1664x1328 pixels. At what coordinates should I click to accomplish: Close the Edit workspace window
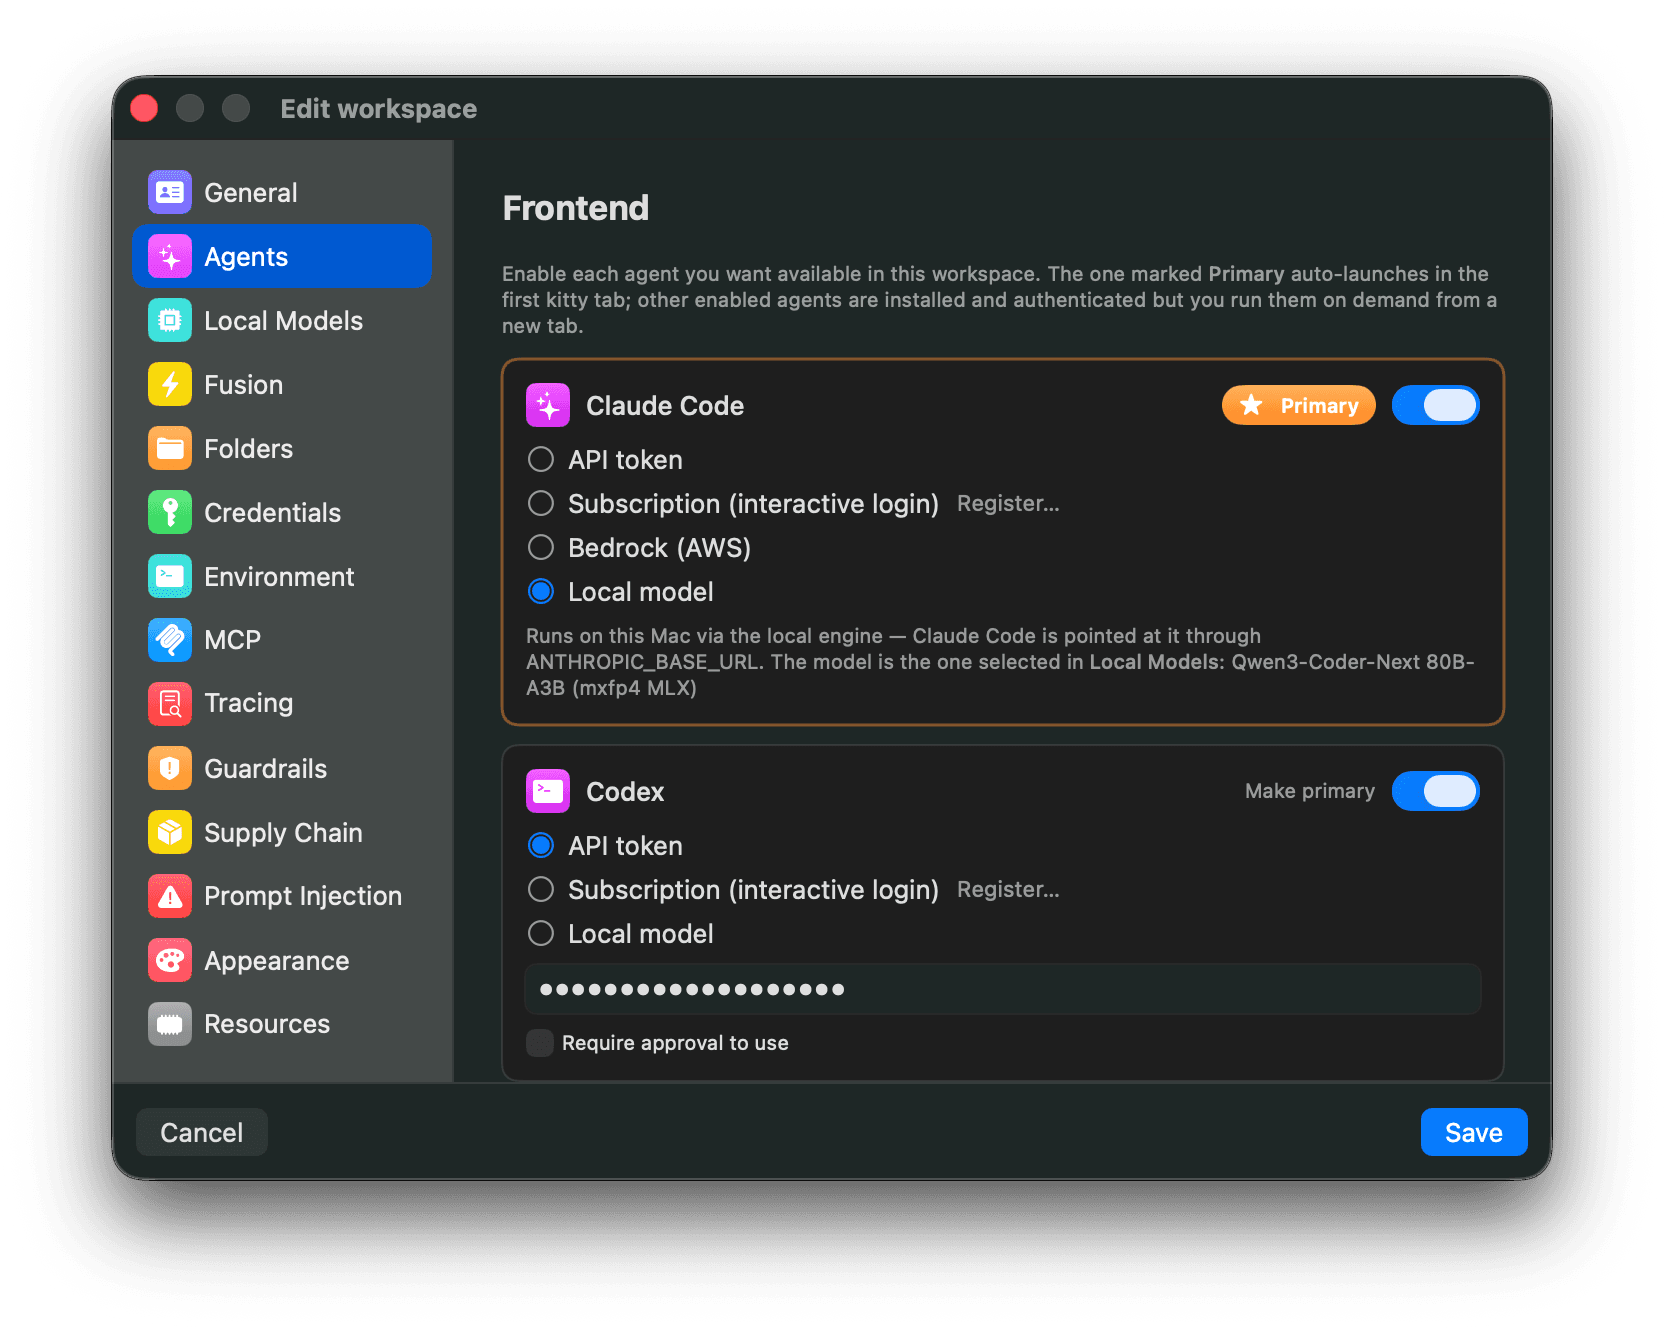pyautogui.click(x=144, y=108)
